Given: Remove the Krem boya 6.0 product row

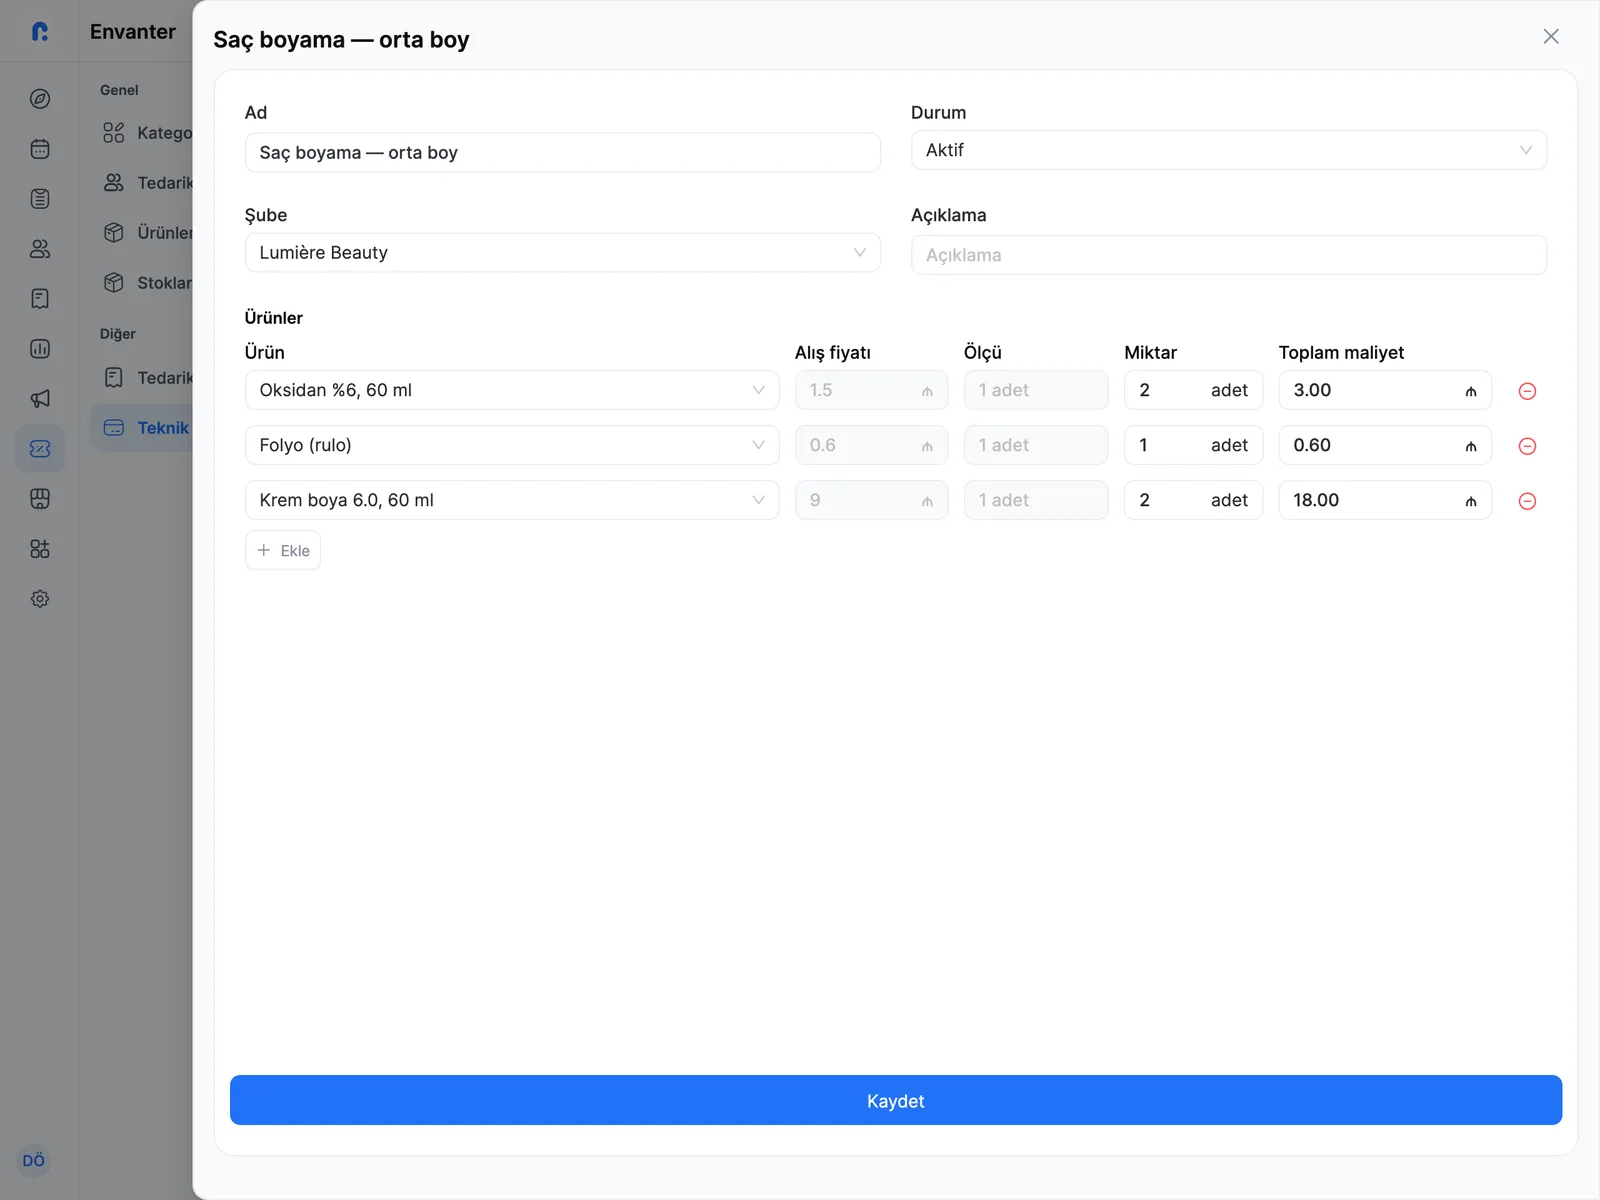Looking at the screenshot, I should pos(1527,501).
